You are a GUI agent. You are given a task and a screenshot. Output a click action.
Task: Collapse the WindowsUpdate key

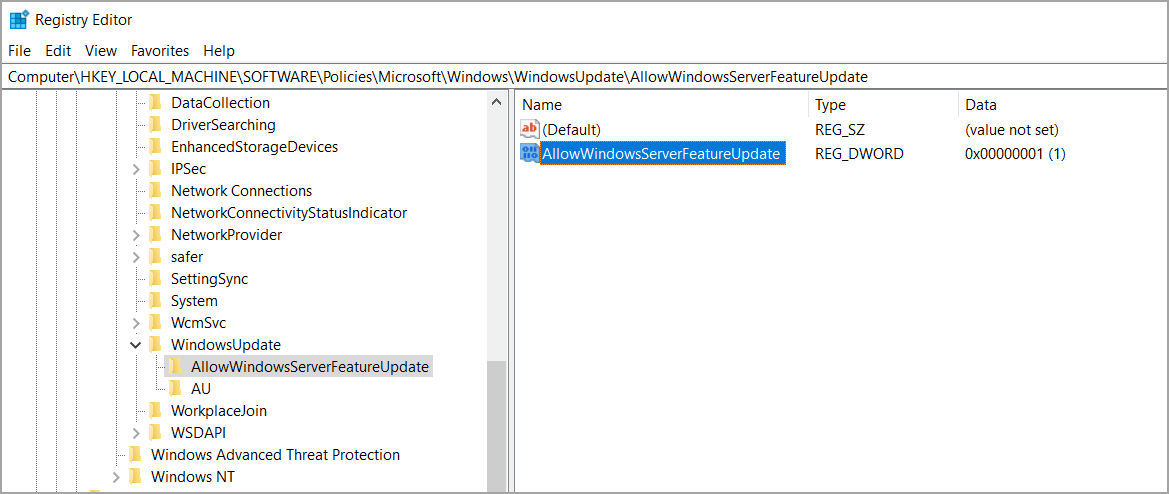point(136,344)
